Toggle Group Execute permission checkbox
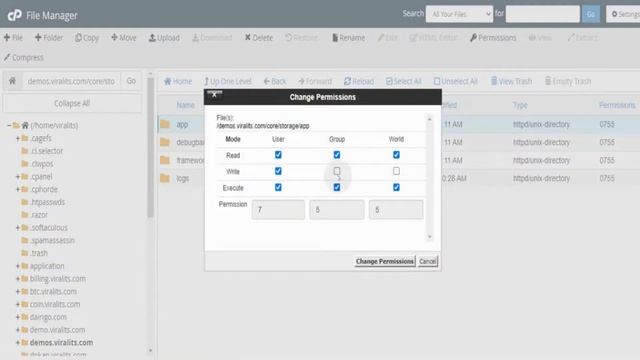Screen dimensions: 640x360 point(337,187)
